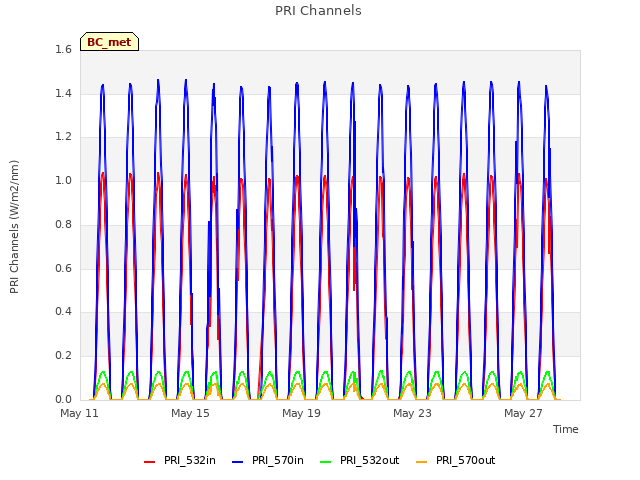The width and height of the screenshot is (640, 480).
Task: Click the 0.0 y-axis tick label
Action: pos(63,399)
